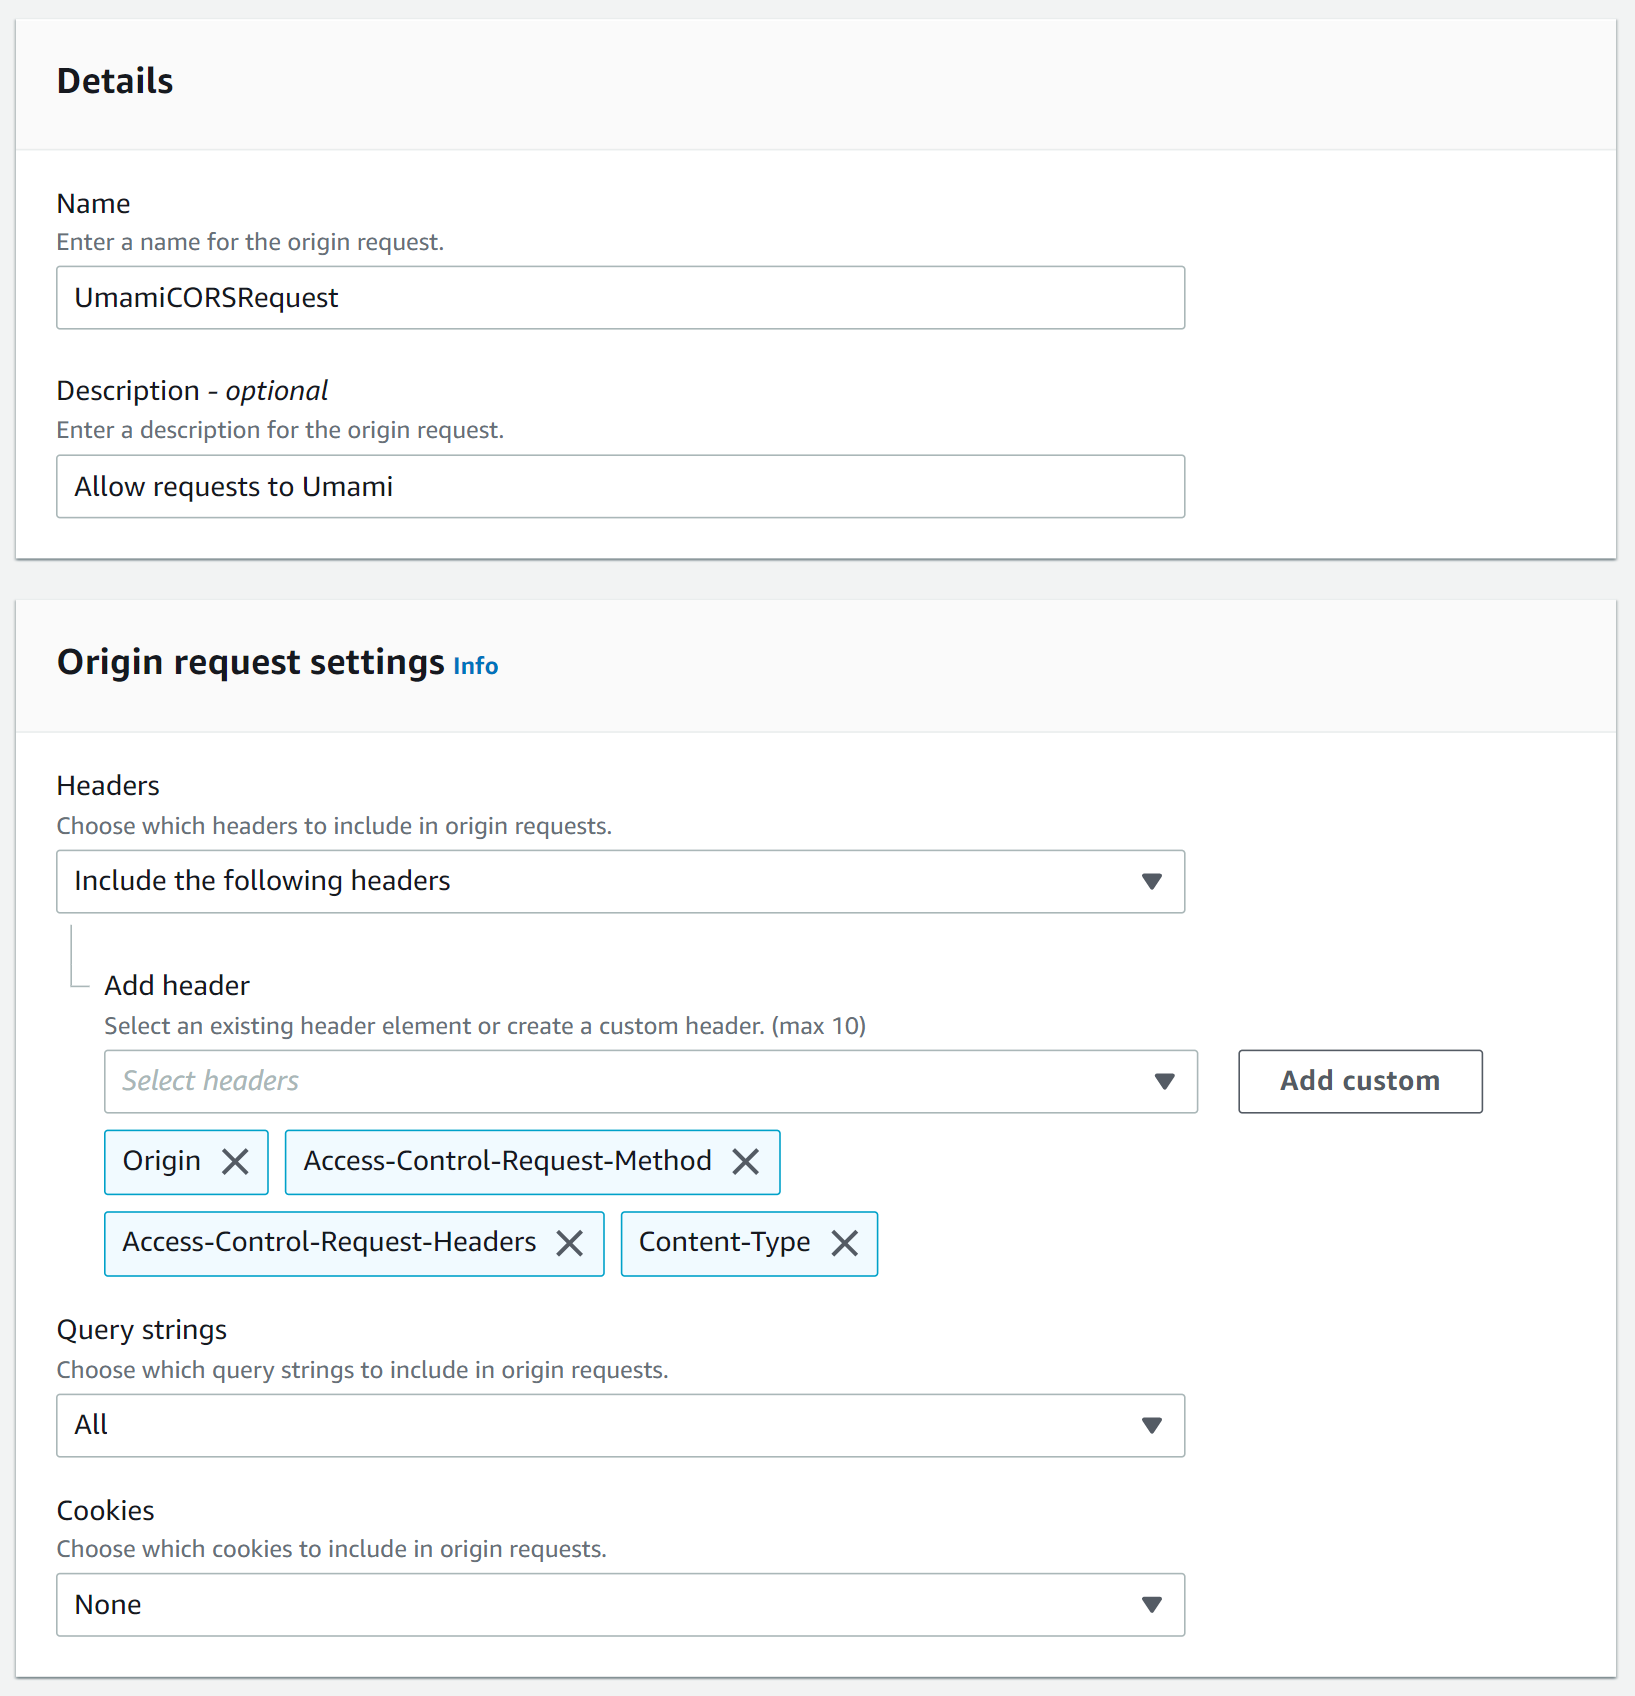Open the 'Include the following headers' dropdown

point(620,881)
